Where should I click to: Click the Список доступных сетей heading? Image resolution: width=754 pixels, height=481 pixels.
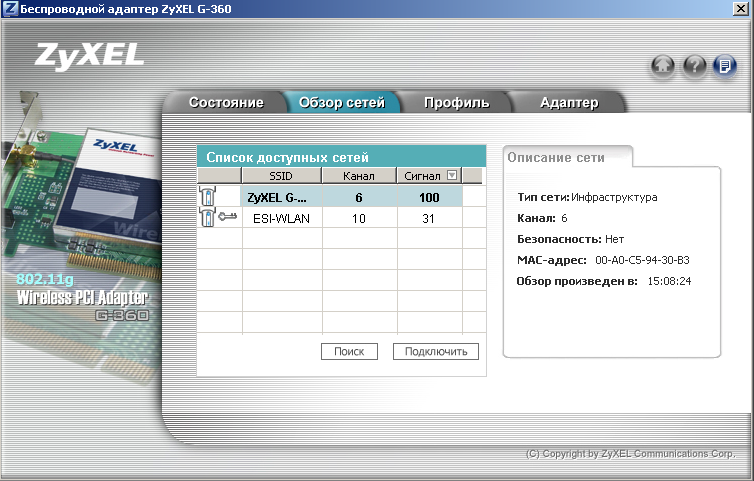(288, 157)
